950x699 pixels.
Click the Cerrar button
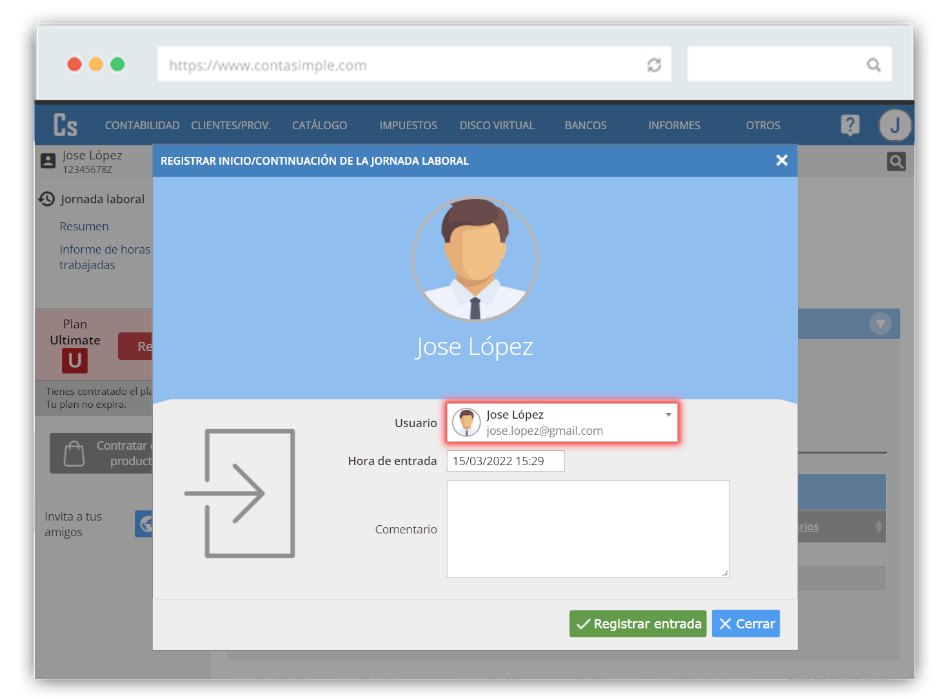pyautogui.click(x=746, y=623)
